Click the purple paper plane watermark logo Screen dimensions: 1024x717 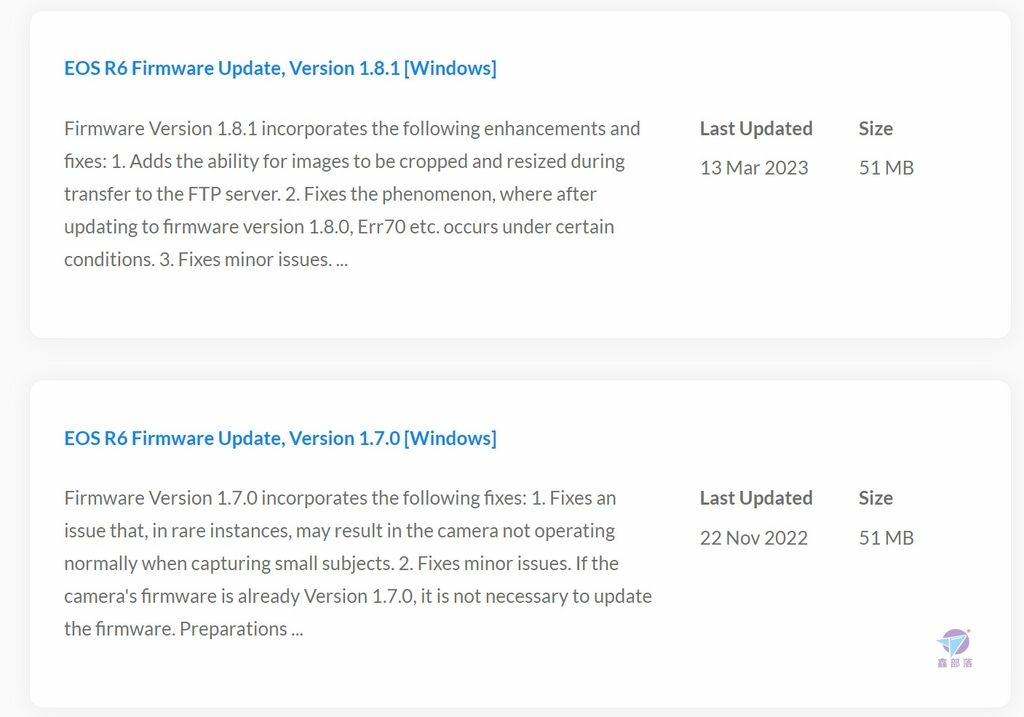coord(954,643)
